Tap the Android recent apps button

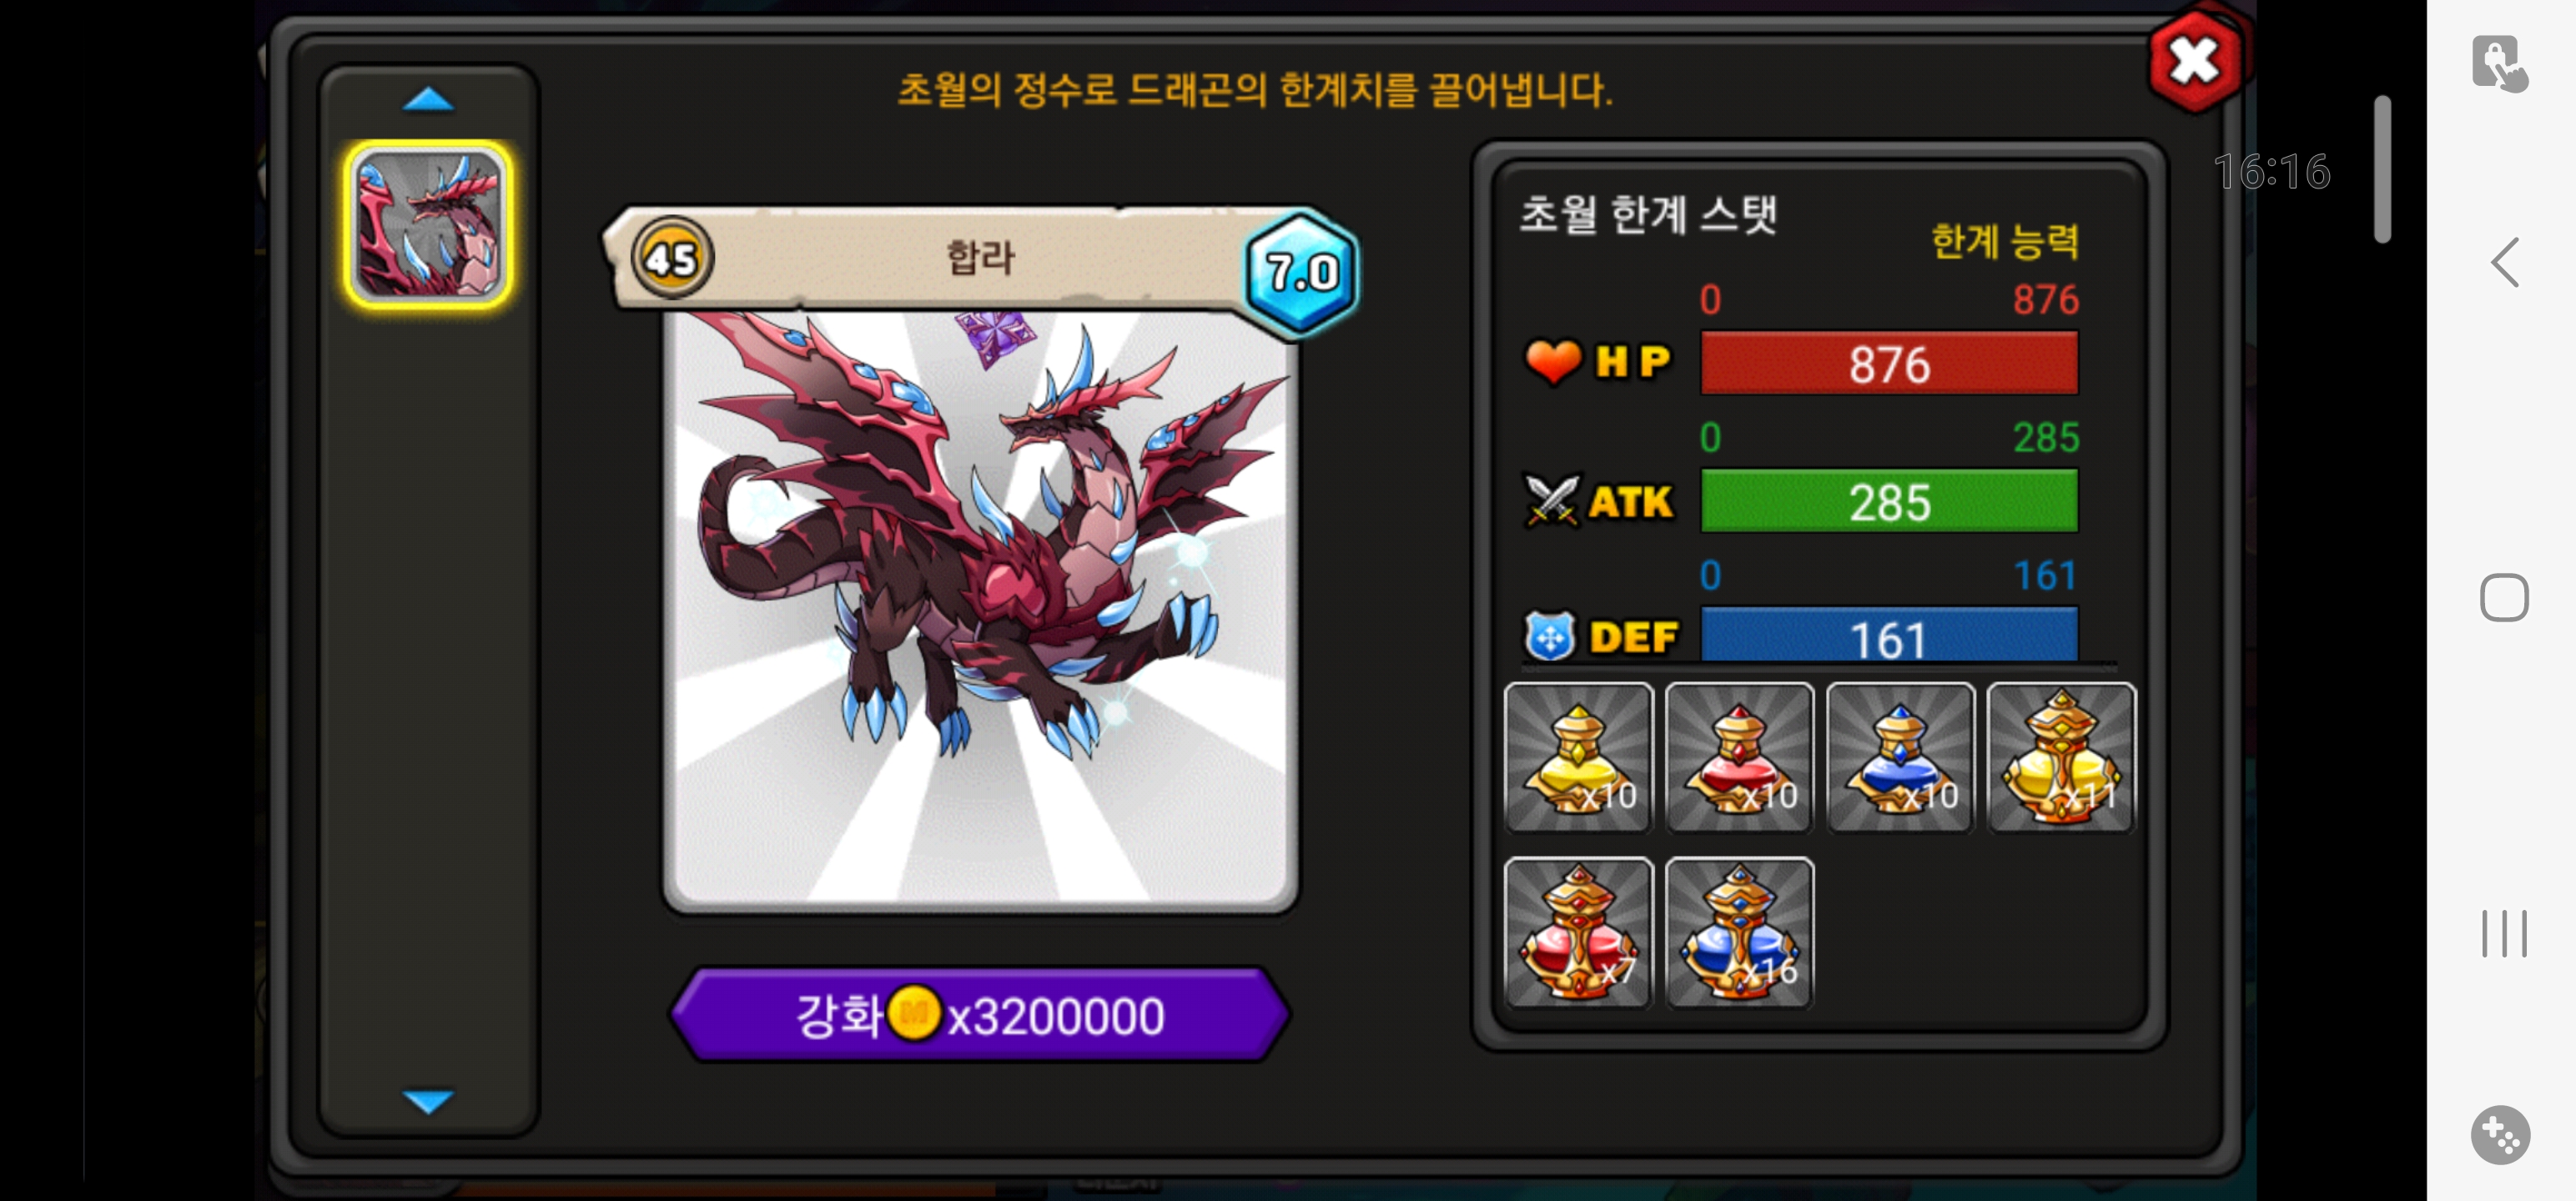point(2504,933)
